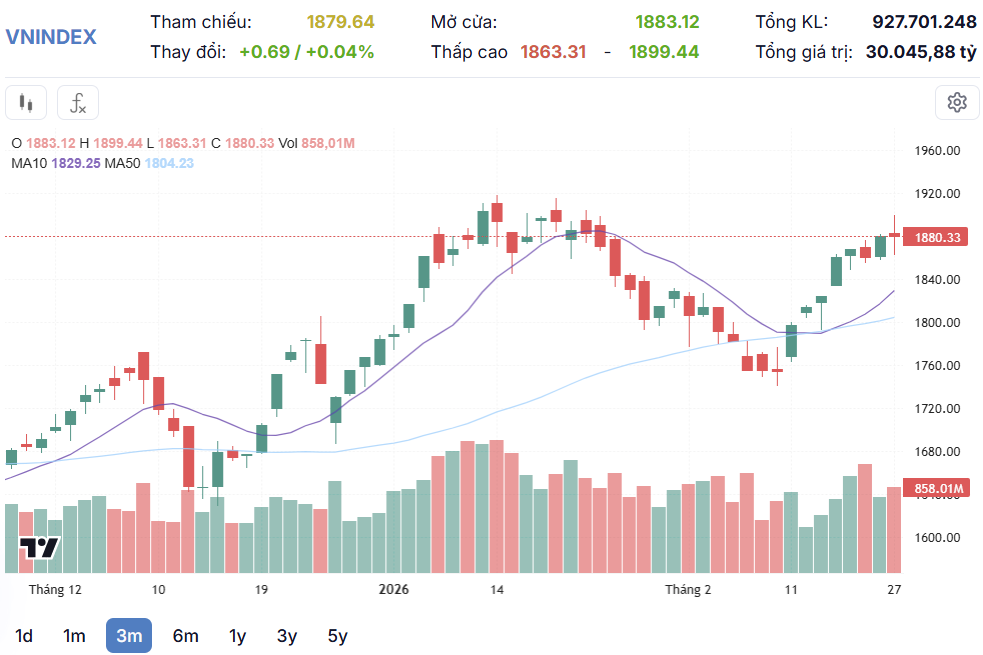Select the 5y timeframe button
Viewport: 983px width, 655px height.
(337, 635)
